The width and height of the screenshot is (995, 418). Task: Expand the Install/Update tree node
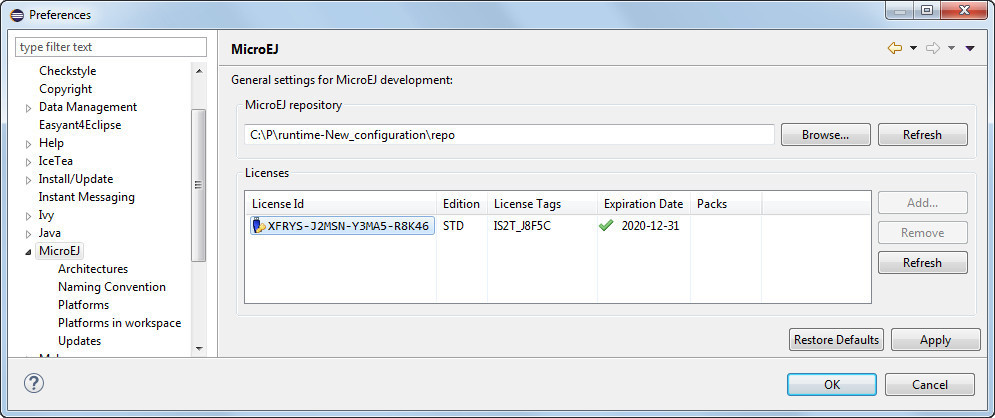[x=29, y=180]
